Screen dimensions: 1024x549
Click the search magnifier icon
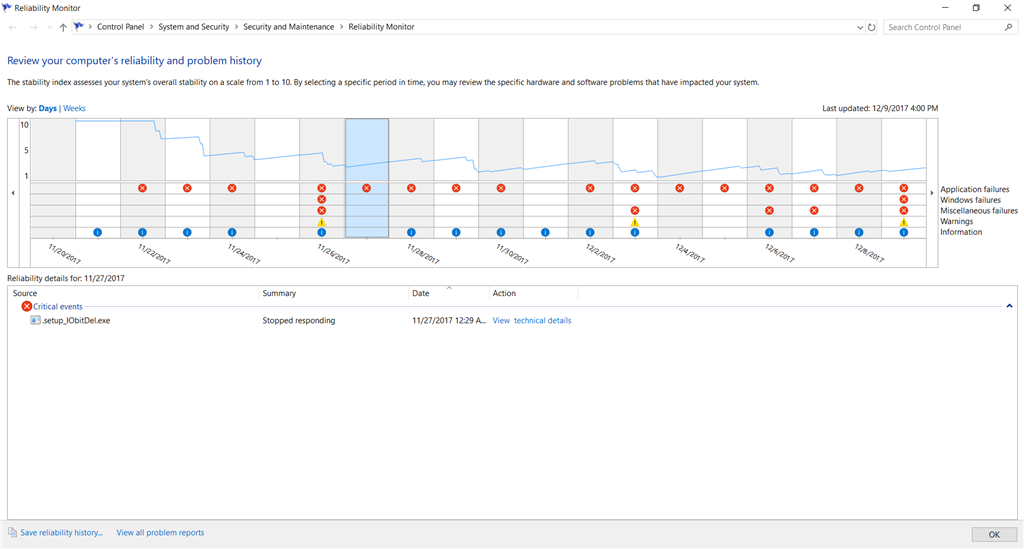[x=1008, y=27]
